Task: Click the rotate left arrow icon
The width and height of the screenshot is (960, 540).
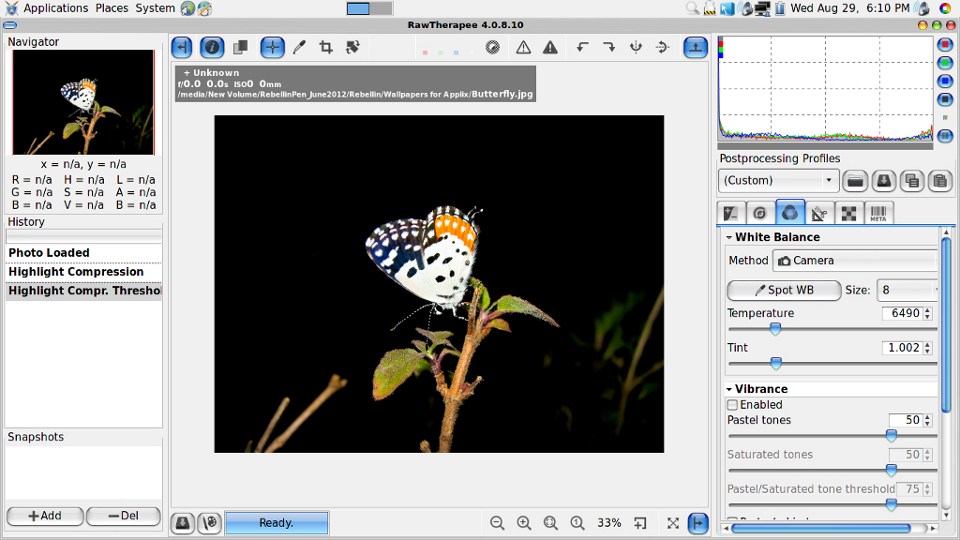Action: coord(582,47)
